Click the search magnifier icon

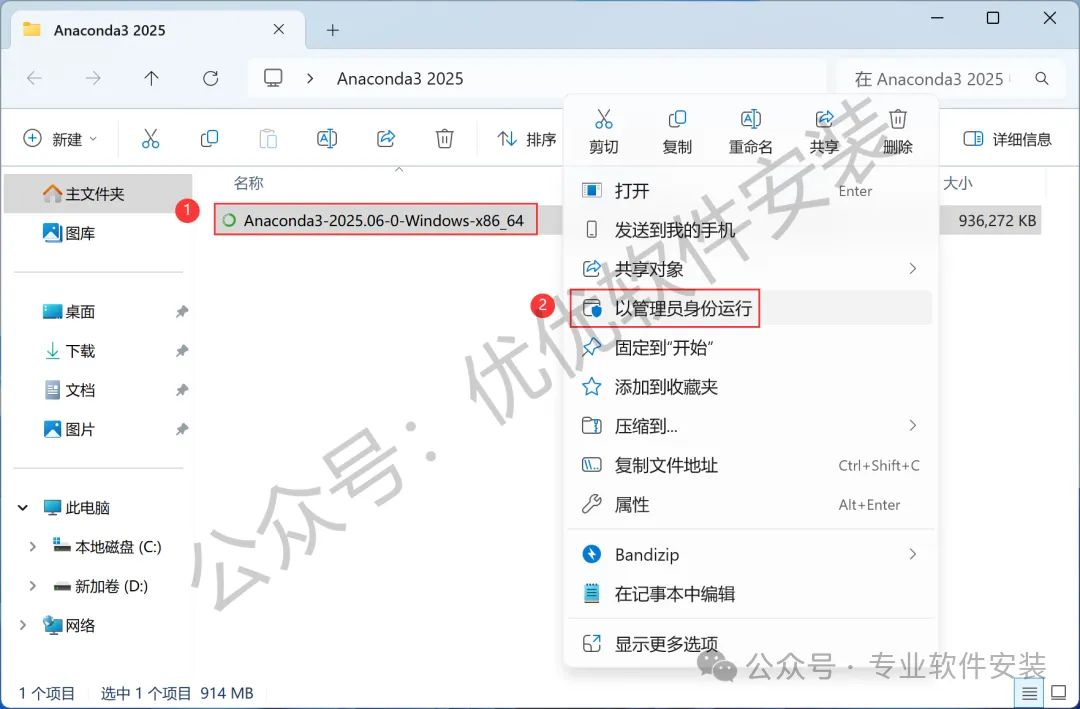tap(1042, 79)
